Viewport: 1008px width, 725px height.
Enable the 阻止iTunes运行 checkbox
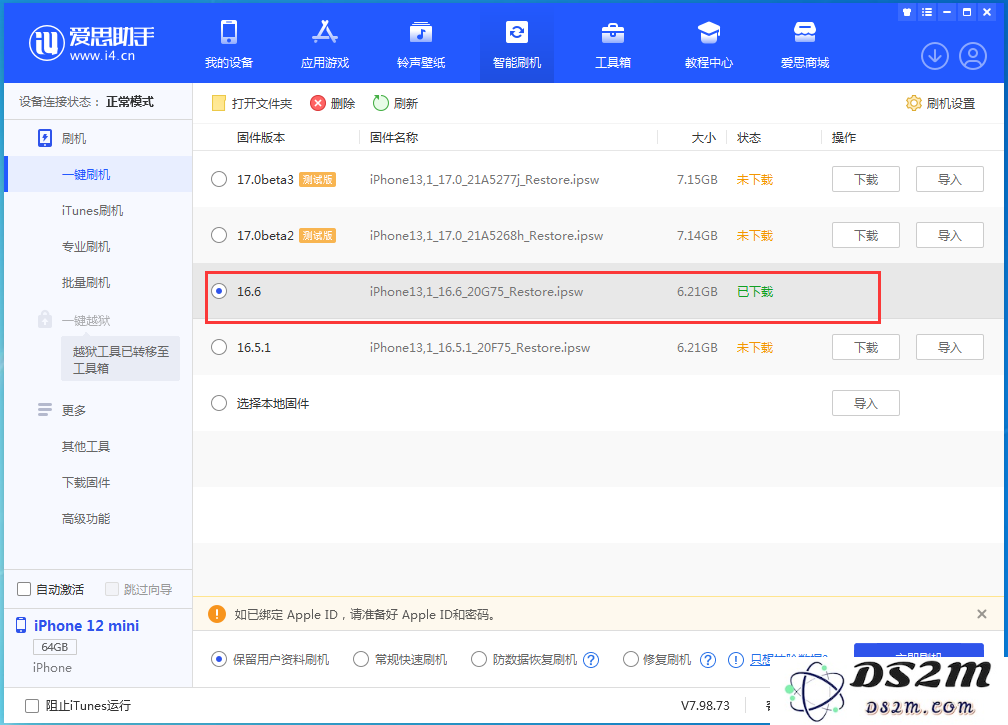click(x=32, y=706)
